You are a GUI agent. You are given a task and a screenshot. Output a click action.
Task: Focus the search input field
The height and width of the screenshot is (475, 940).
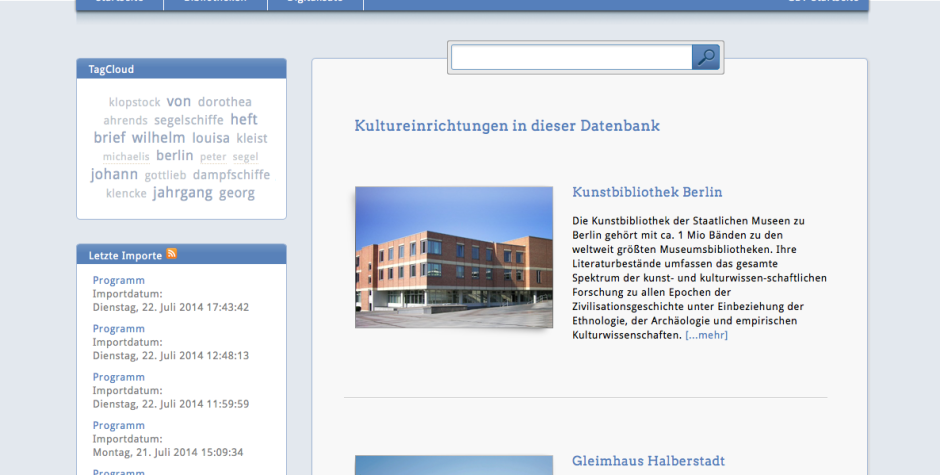point(571,58)
